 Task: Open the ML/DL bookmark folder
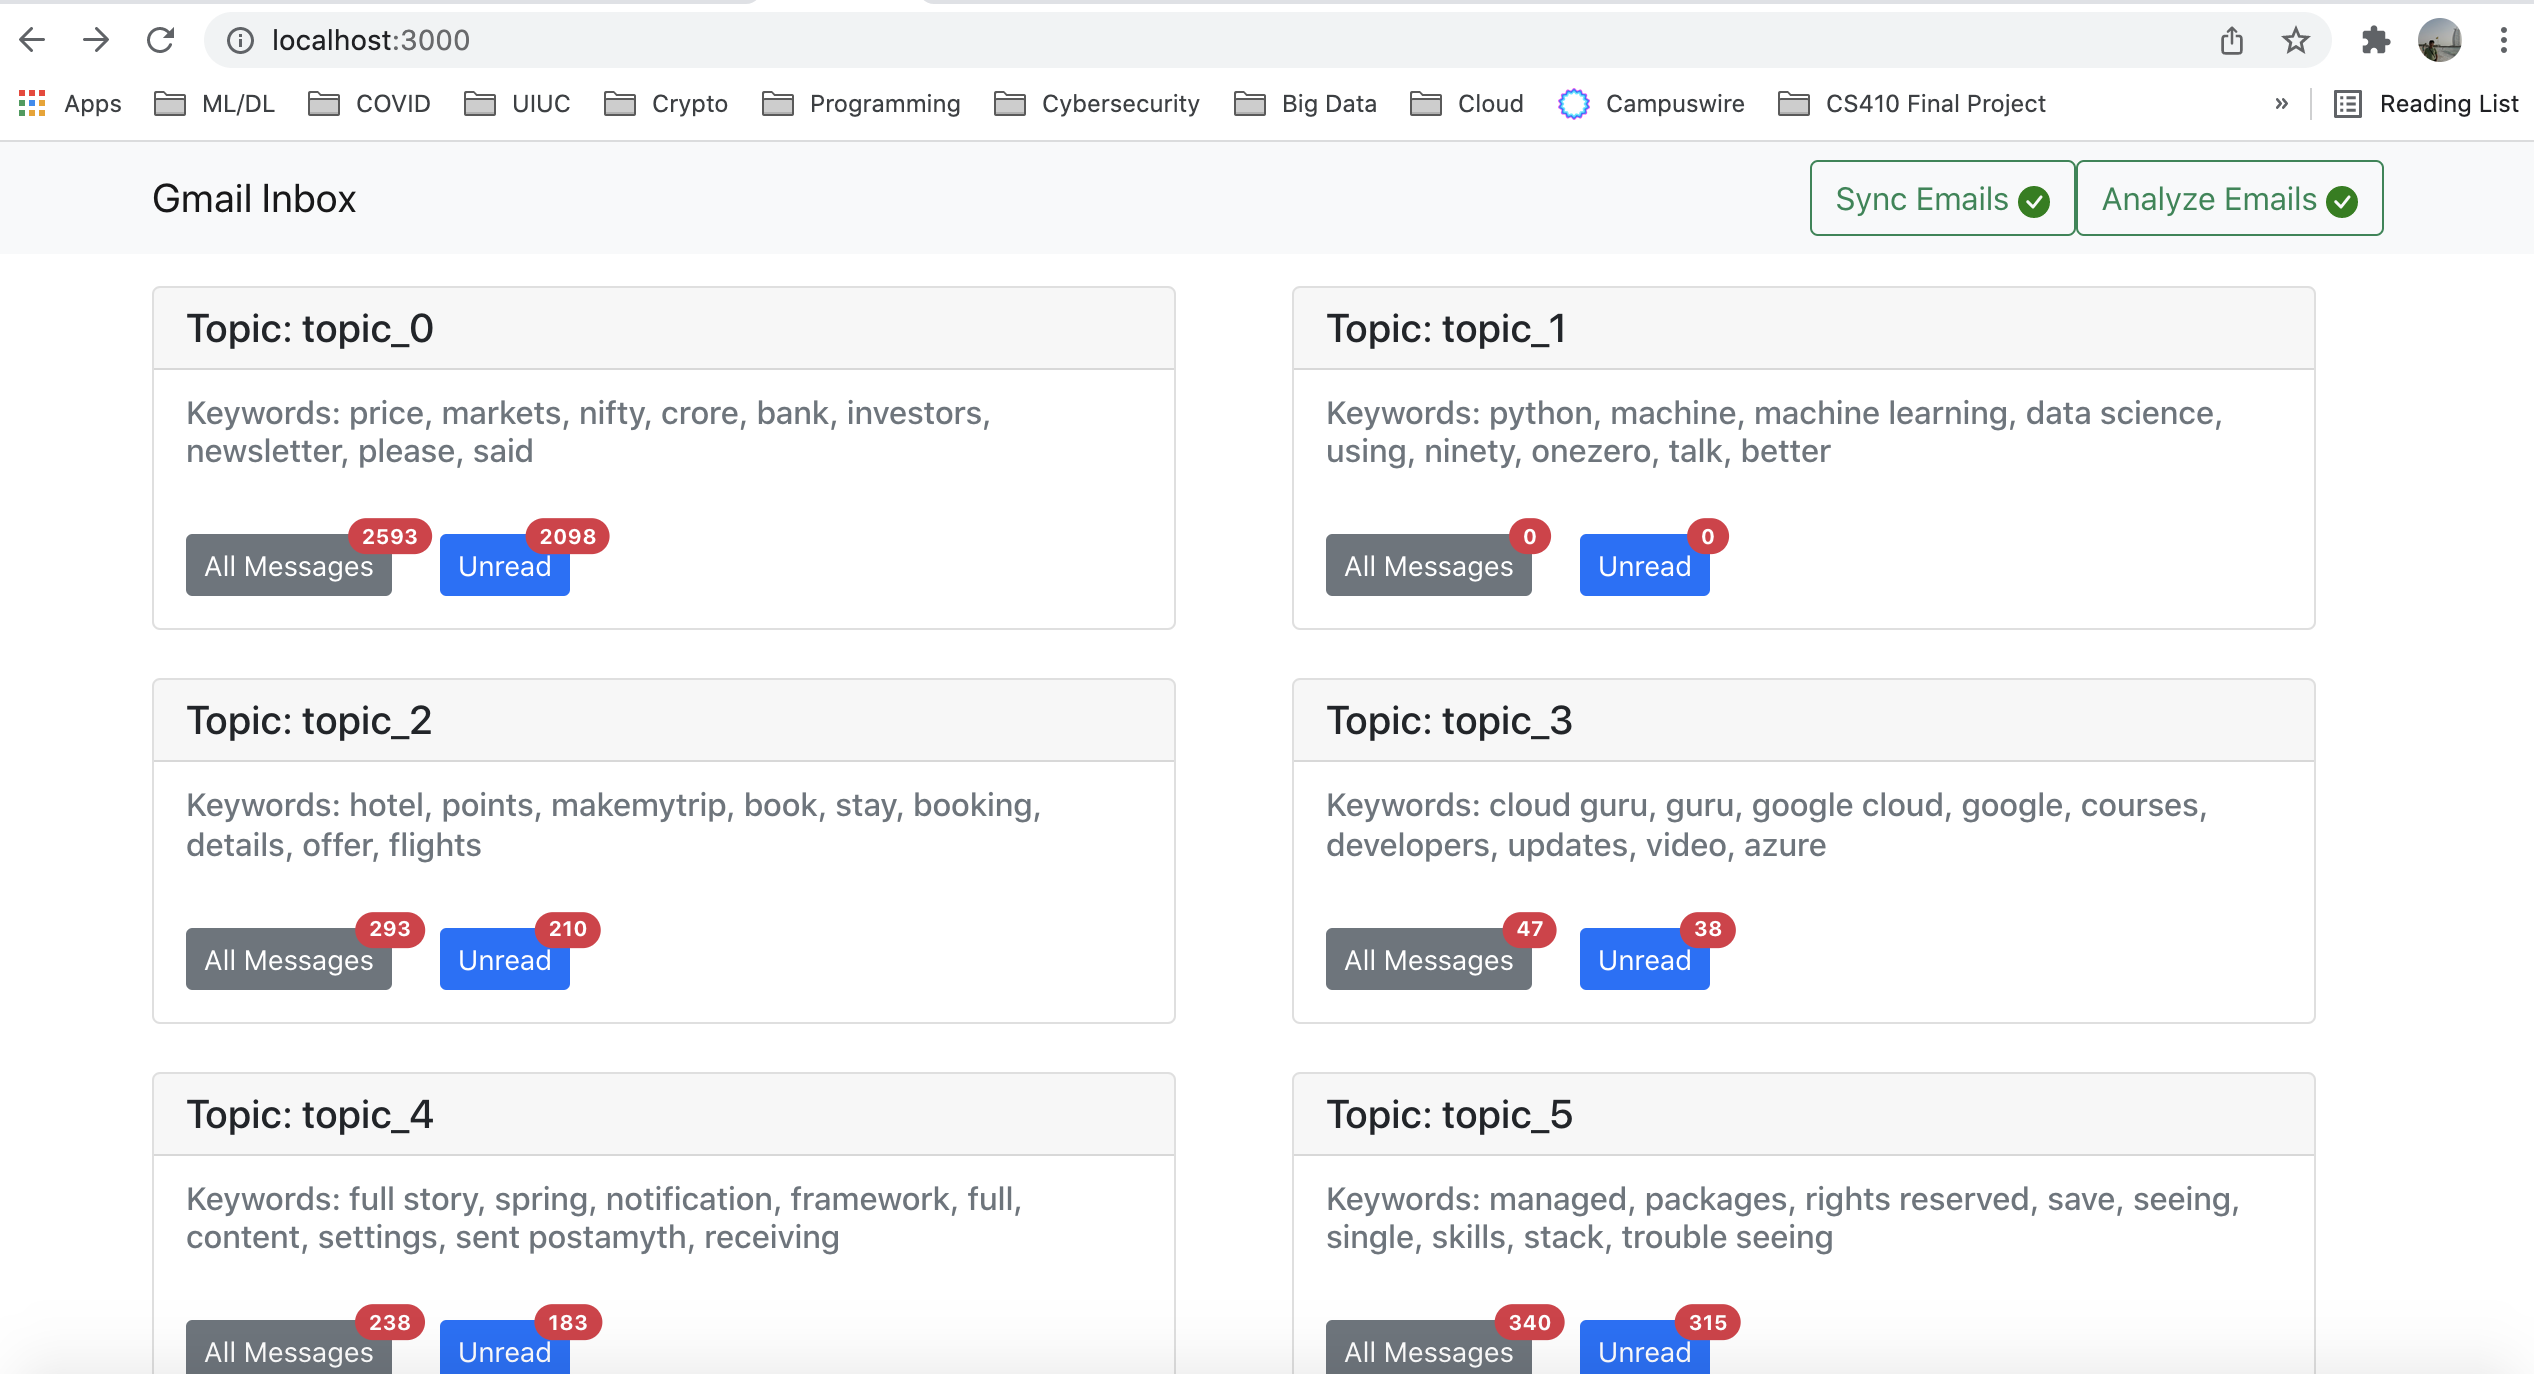click(x=214, y=103)
